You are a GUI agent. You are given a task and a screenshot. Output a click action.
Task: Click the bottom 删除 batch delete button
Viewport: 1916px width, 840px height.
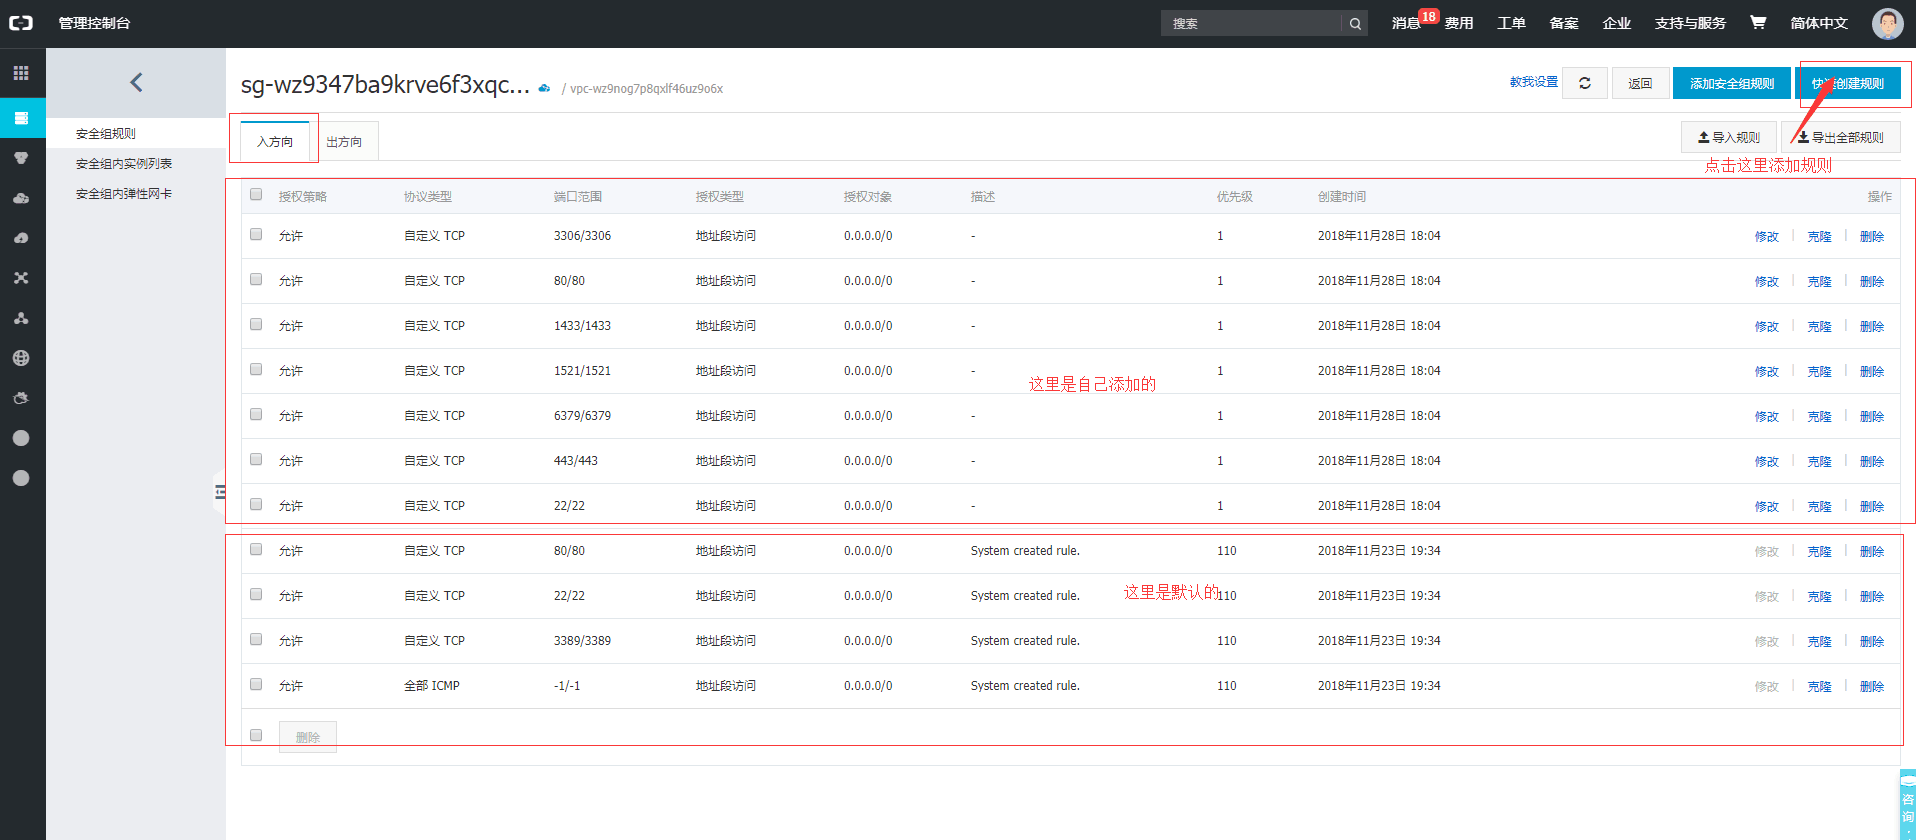tap(308, 737)
